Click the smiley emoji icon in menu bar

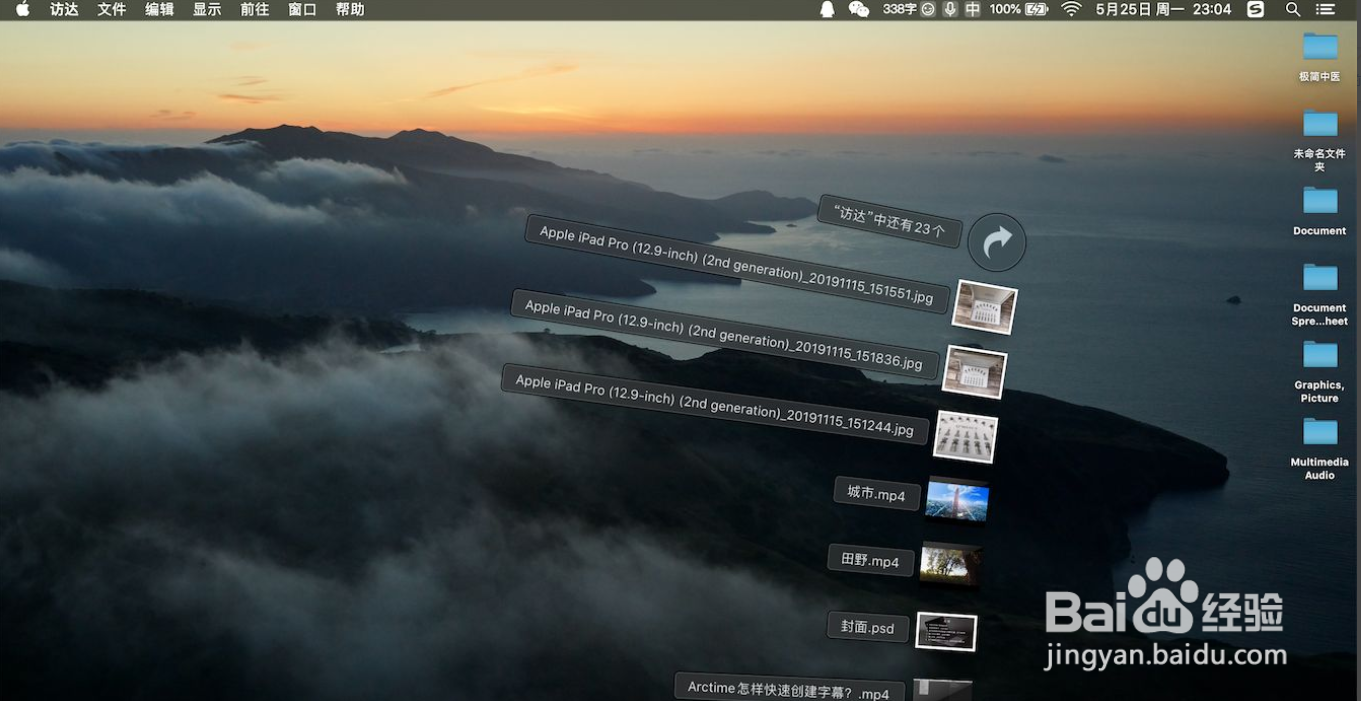(928, 9)
